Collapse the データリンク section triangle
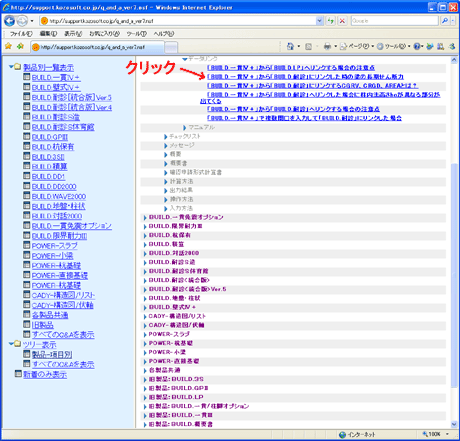 184,59
